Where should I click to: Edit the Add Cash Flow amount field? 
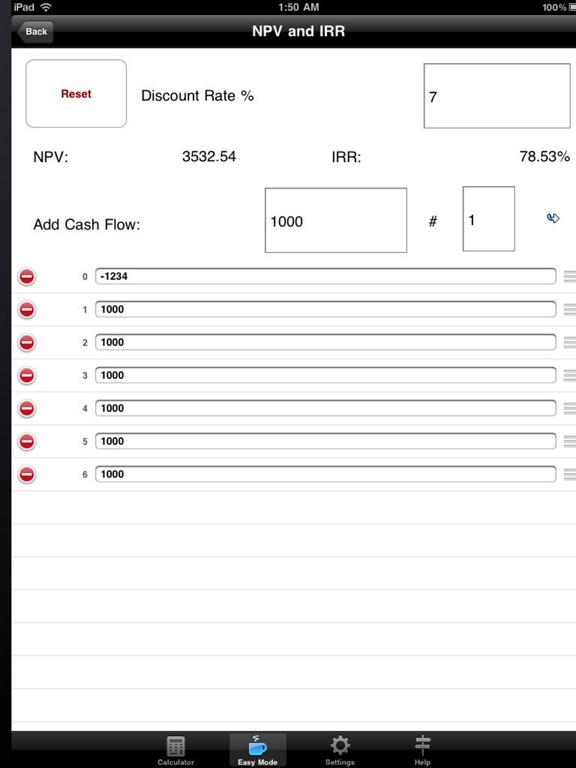(x=336, y=220)
